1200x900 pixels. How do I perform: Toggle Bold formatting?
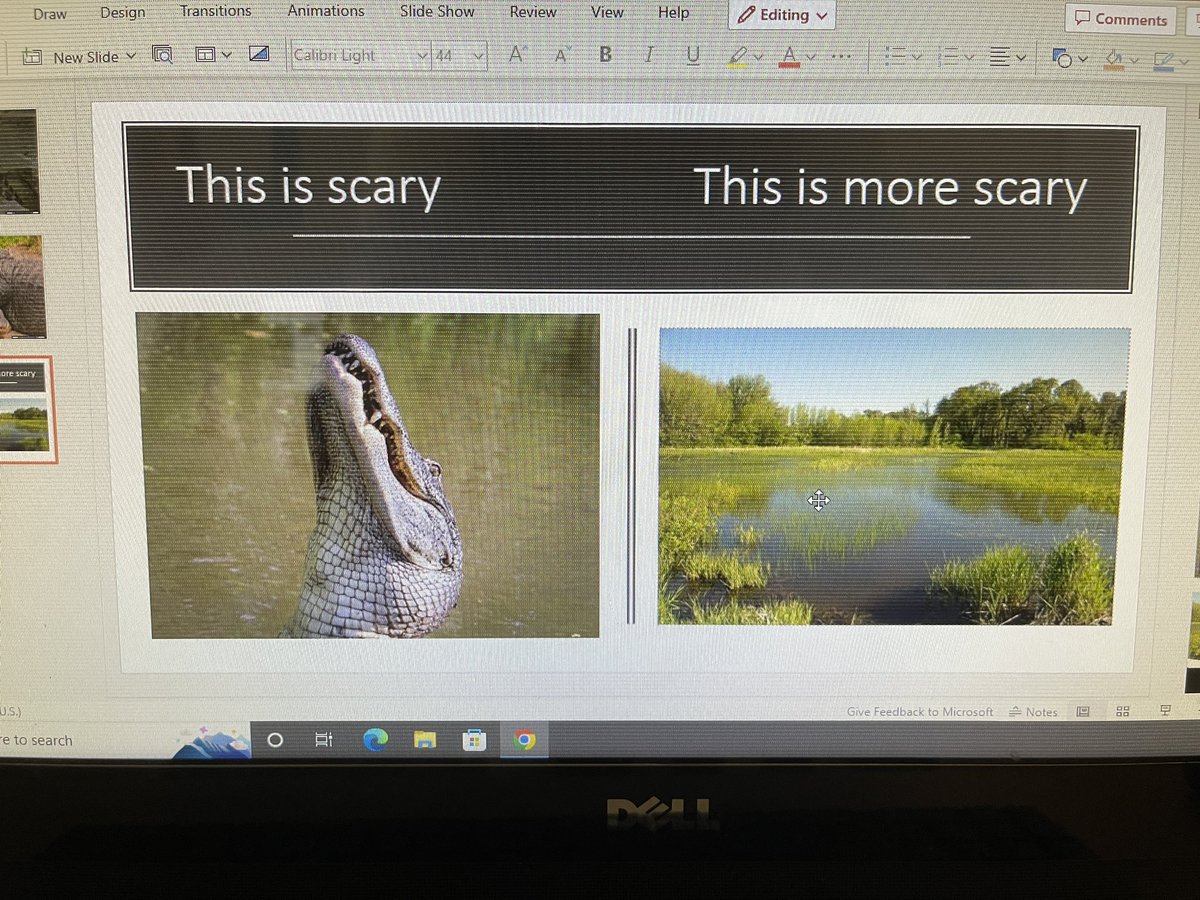click(605, 55)
